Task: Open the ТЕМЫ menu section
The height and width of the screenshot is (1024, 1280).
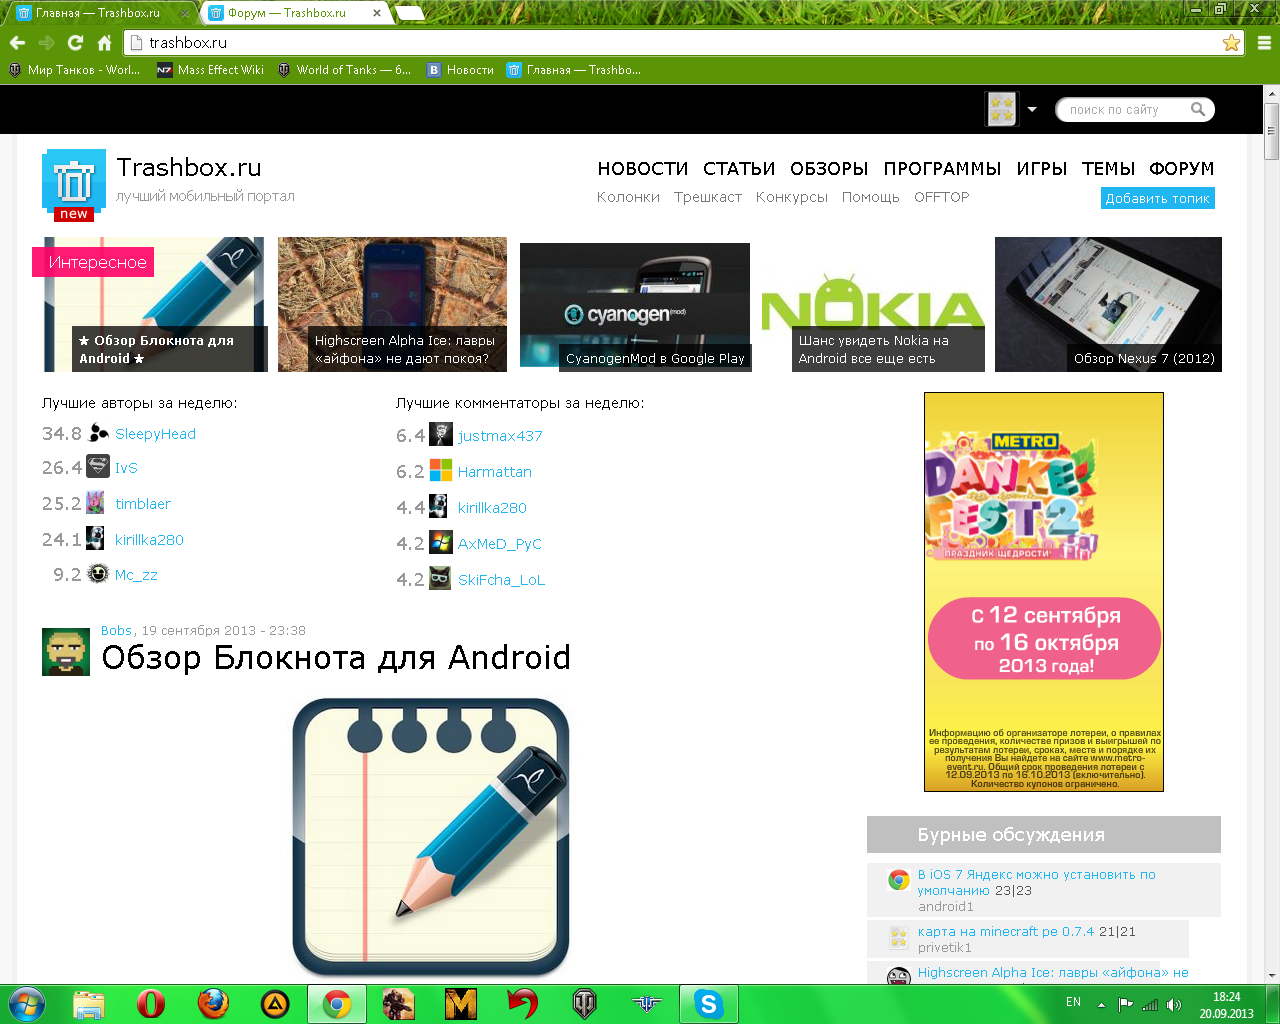Action: pos(1108,168)
